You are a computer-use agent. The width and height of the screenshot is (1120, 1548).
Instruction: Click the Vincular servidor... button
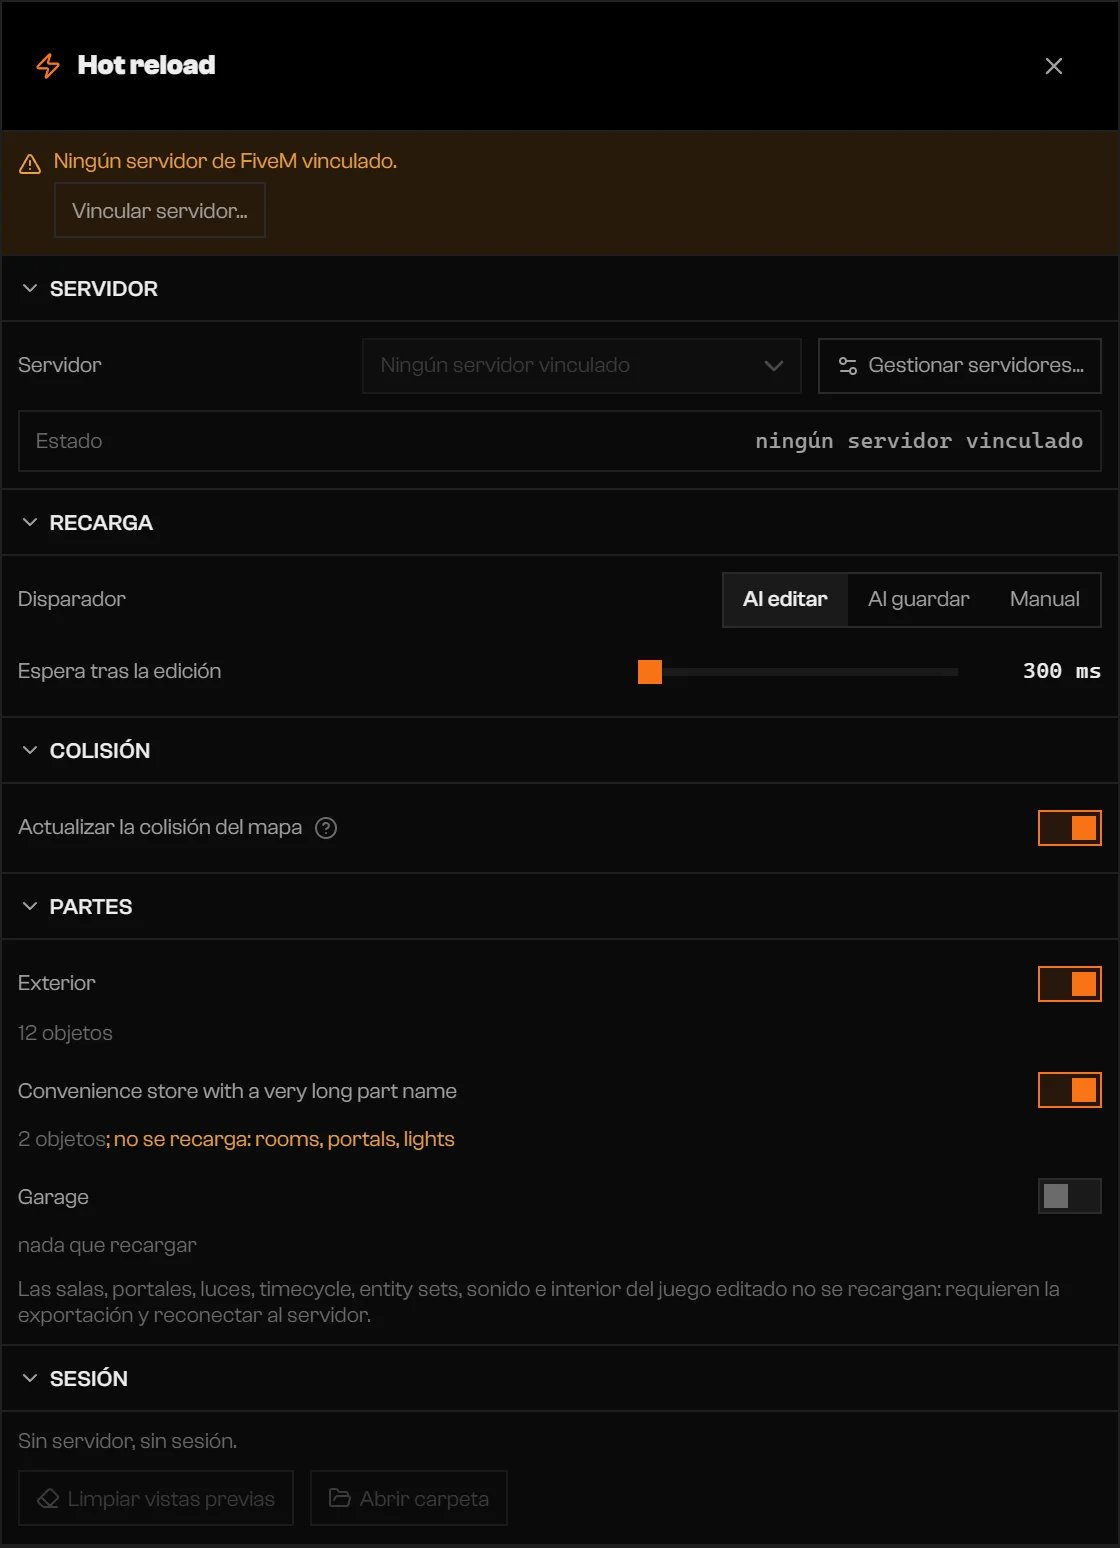tap(159, 211)
